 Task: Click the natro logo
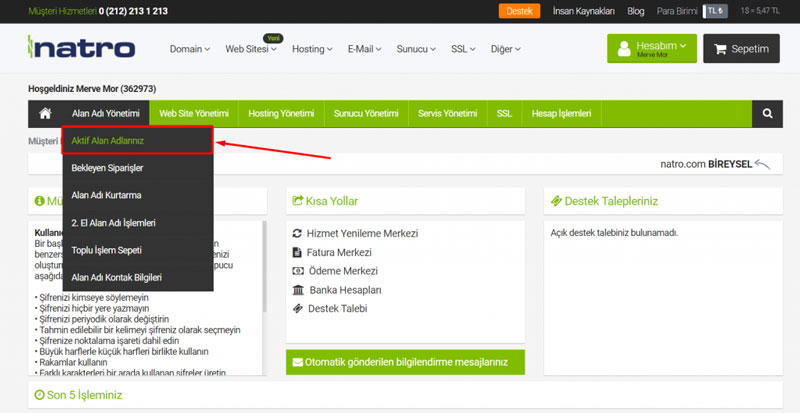click(82, 47)
